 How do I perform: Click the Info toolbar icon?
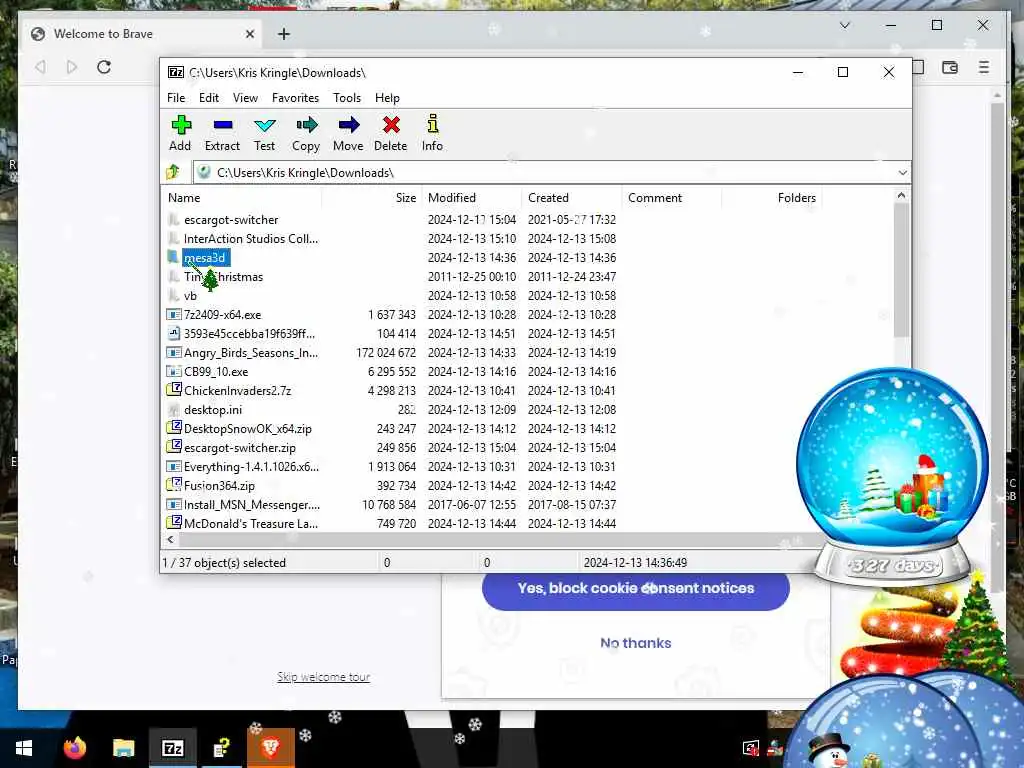[432, 124]
